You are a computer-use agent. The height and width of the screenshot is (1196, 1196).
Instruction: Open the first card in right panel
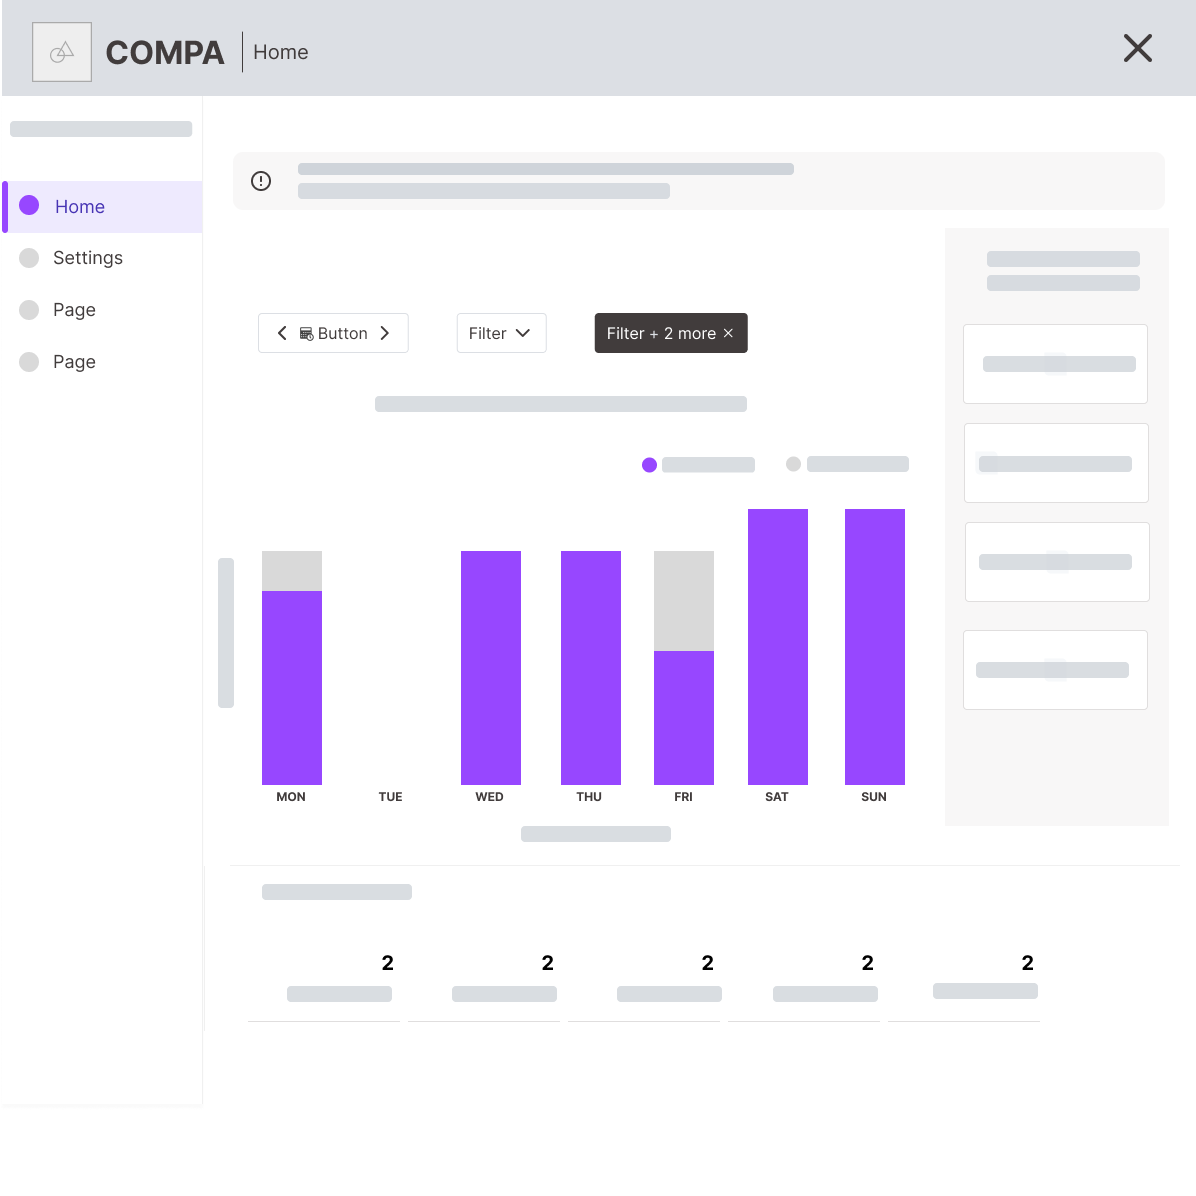click(1056, 364)
